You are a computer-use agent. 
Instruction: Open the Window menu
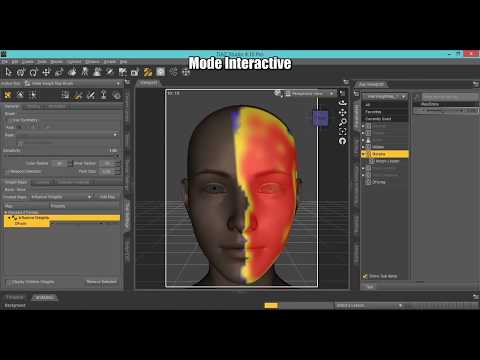pos(92,62)
